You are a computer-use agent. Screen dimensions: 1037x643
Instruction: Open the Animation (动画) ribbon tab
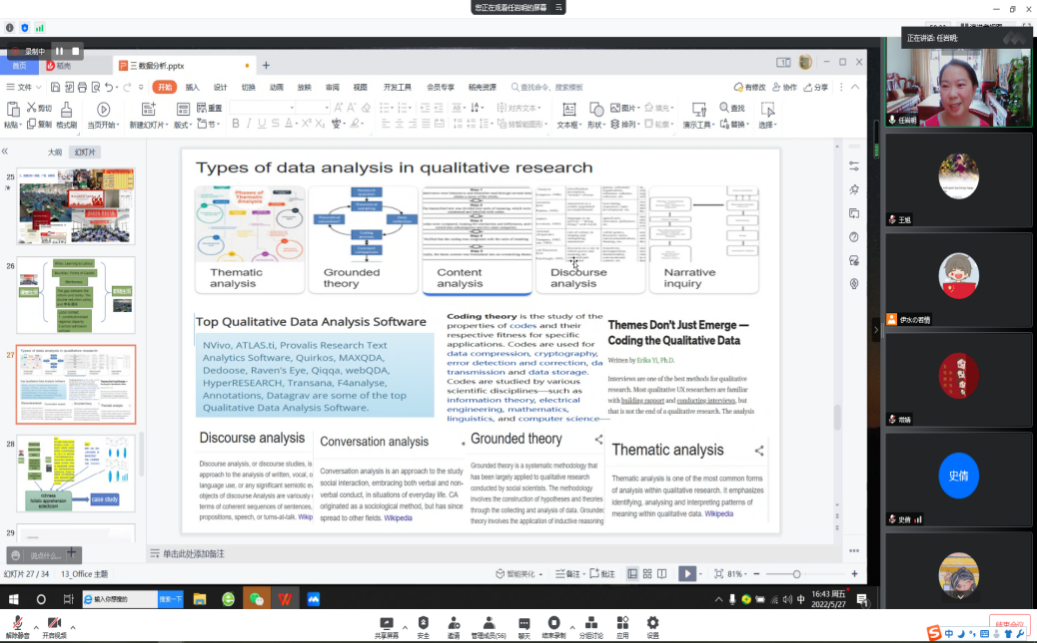276,87
